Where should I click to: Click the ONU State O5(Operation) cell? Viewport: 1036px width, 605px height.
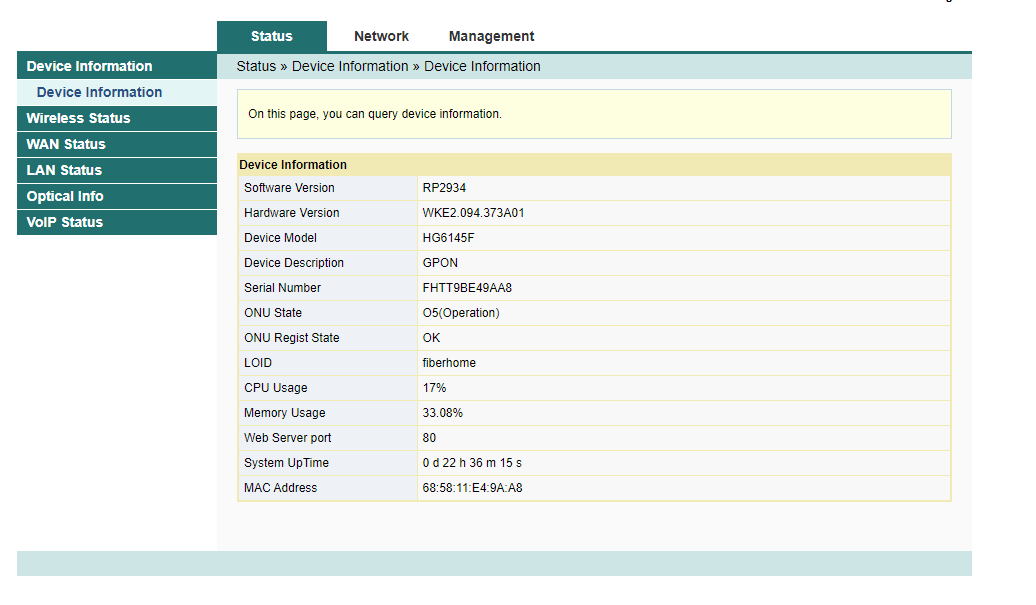pyautogui.click(x=684, y=313)
